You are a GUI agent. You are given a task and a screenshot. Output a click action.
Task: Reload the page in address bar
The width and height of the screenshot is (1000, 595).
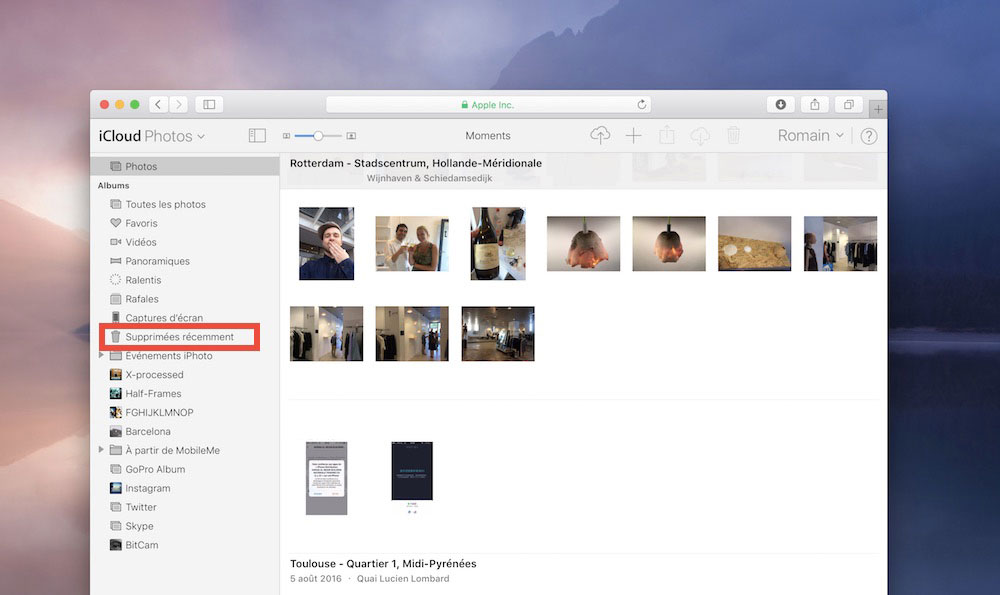641,104
